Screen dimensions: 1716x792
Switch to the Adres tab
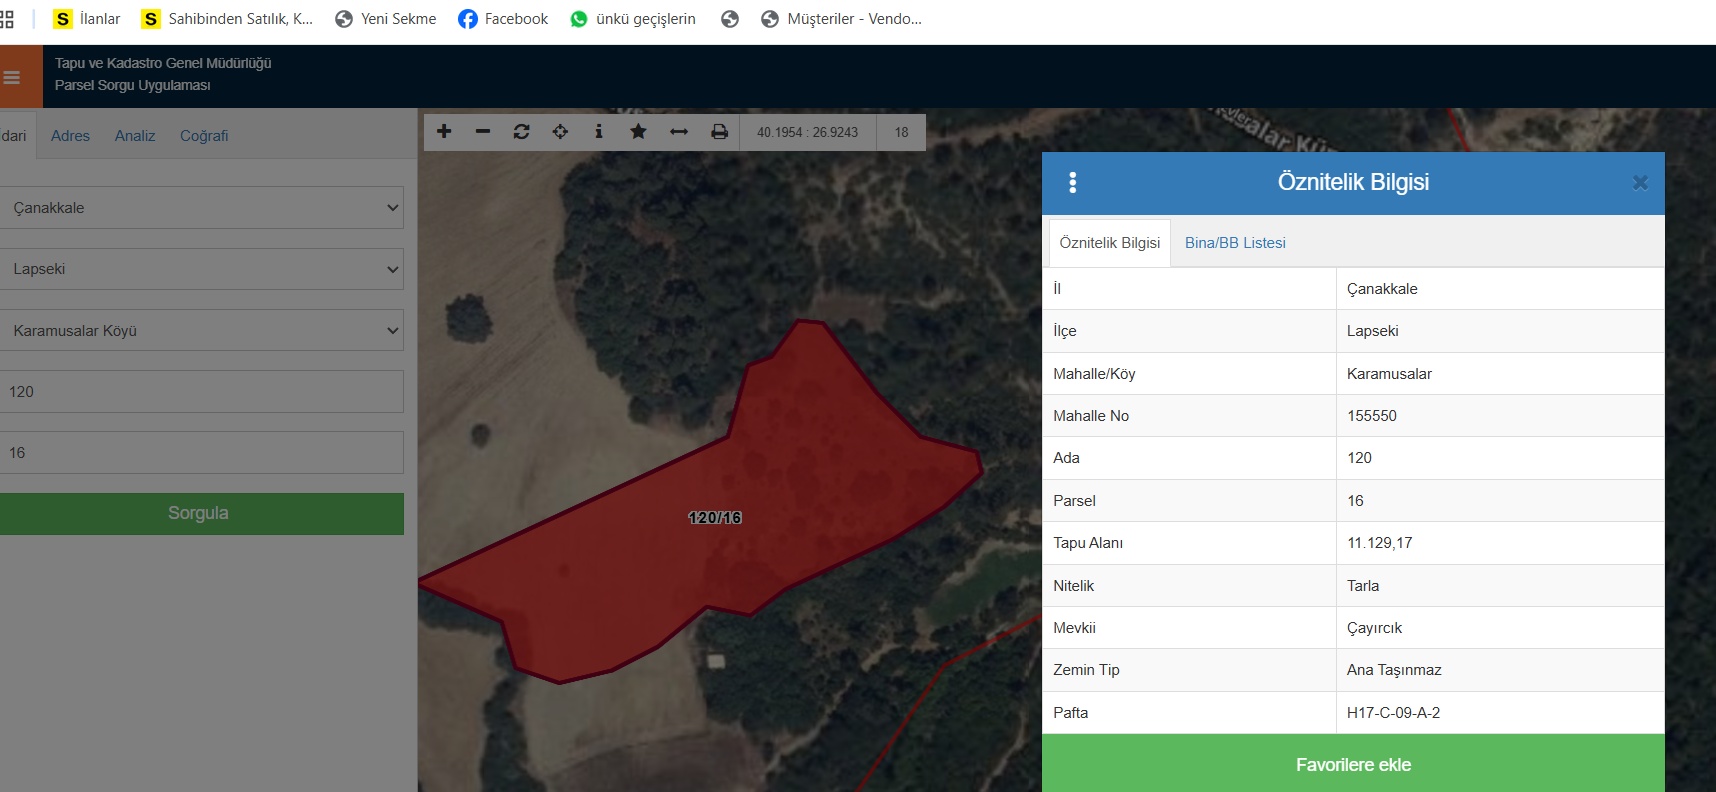click(x=70, y=136)
